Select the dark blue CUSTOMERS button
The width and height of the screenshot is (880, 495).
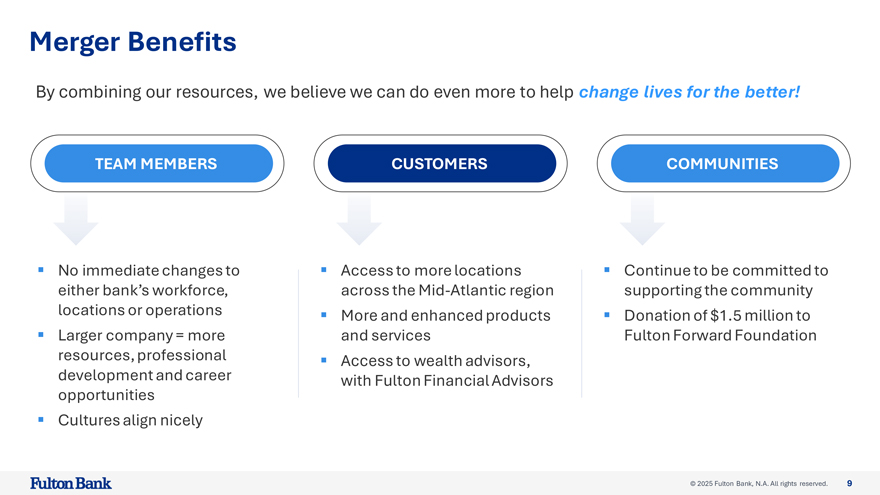click(x=441, y=164)
